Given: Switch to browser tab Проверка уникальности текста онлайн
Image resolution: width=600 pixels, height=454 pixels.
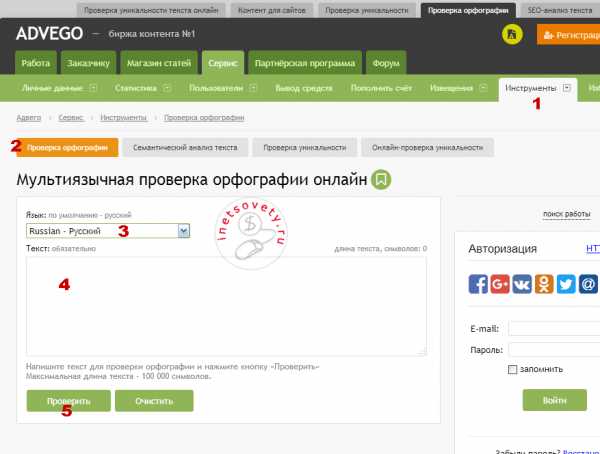Looking at the screenshot, I should (151, 10).
